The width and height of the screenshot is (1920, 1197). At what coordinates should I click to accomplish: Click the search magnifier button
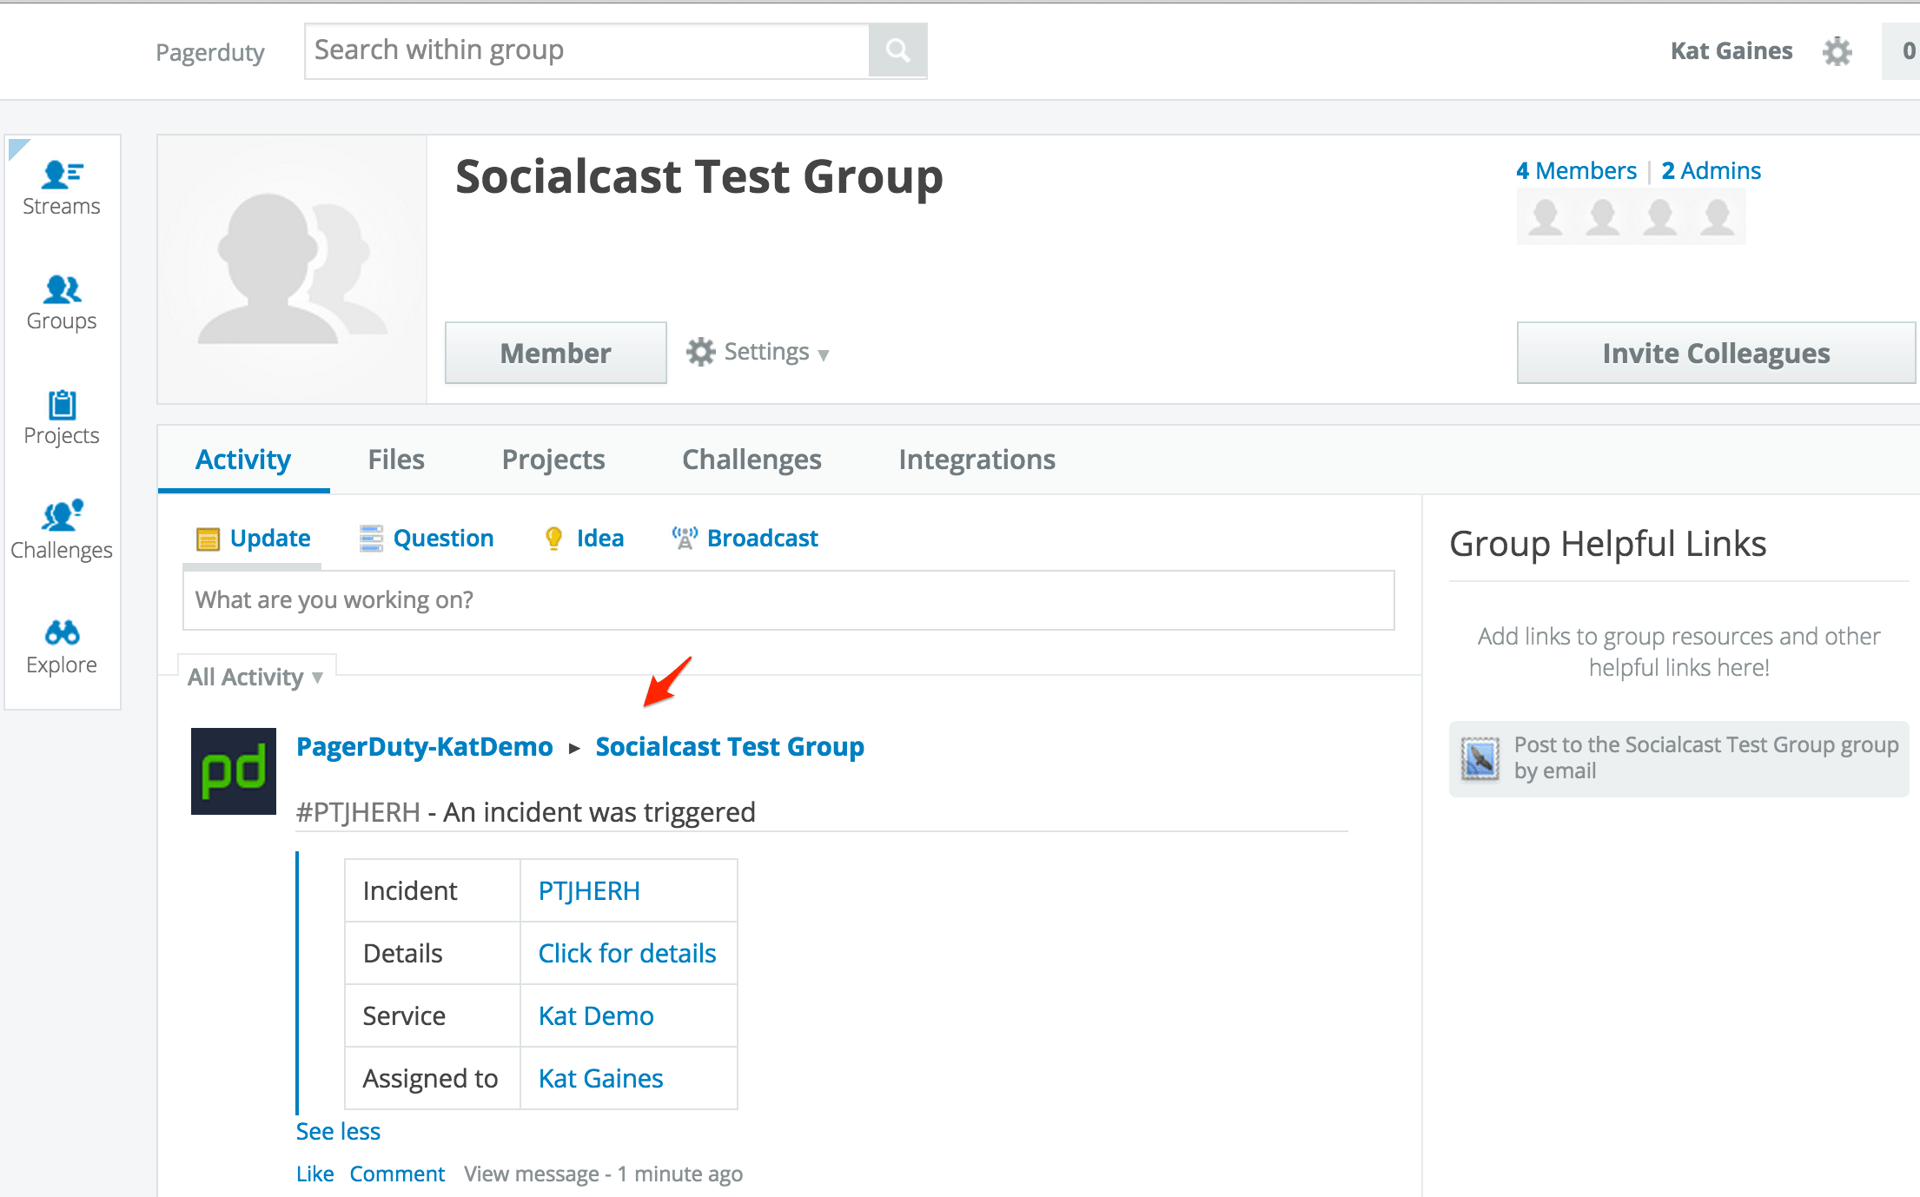coord(897,51)
